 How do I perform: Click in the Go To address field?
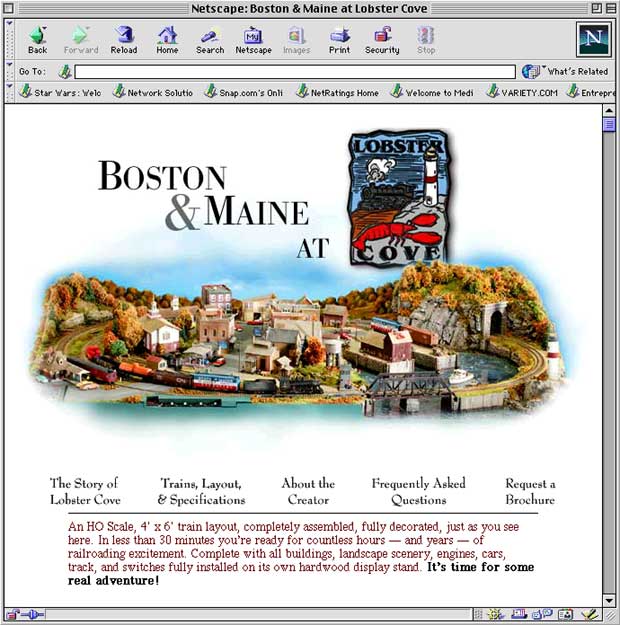pyautogui.click(x=296, y=72)
